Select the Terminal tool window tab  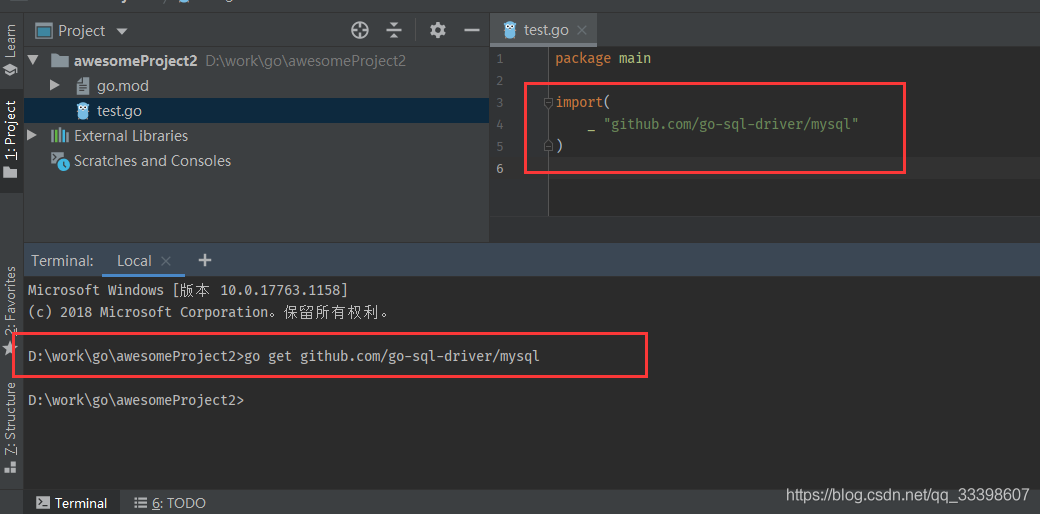[x=71, y=503]
